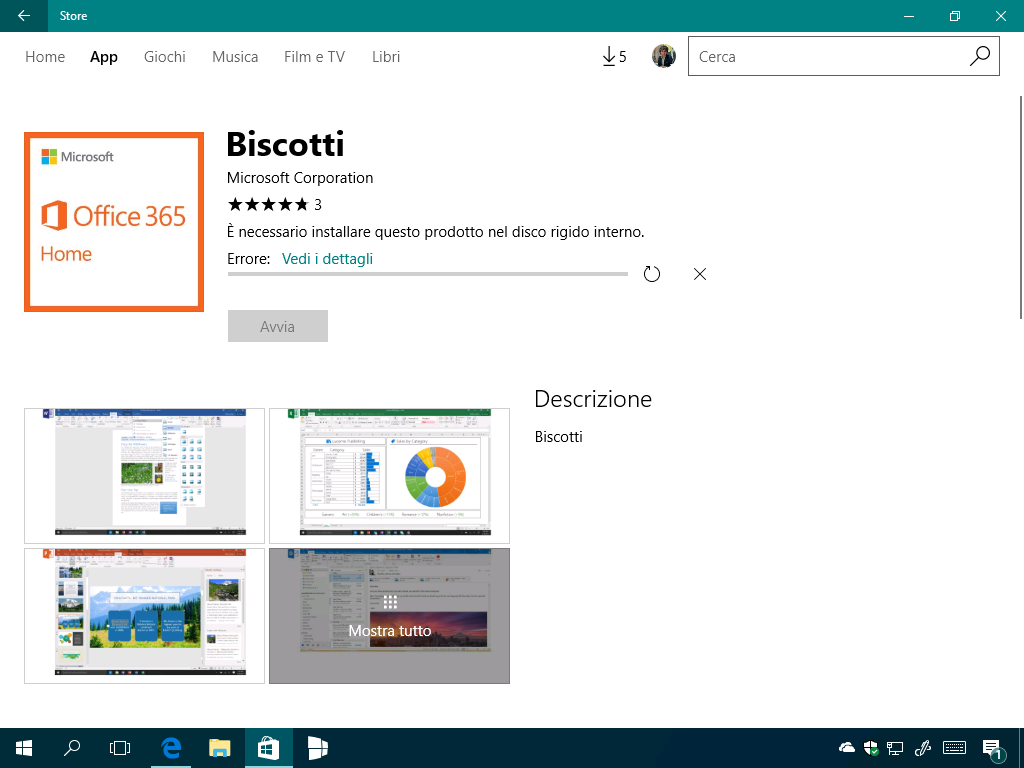
Task: Click the vertical scrollbar of the Store page
Action: (1021, 208)
